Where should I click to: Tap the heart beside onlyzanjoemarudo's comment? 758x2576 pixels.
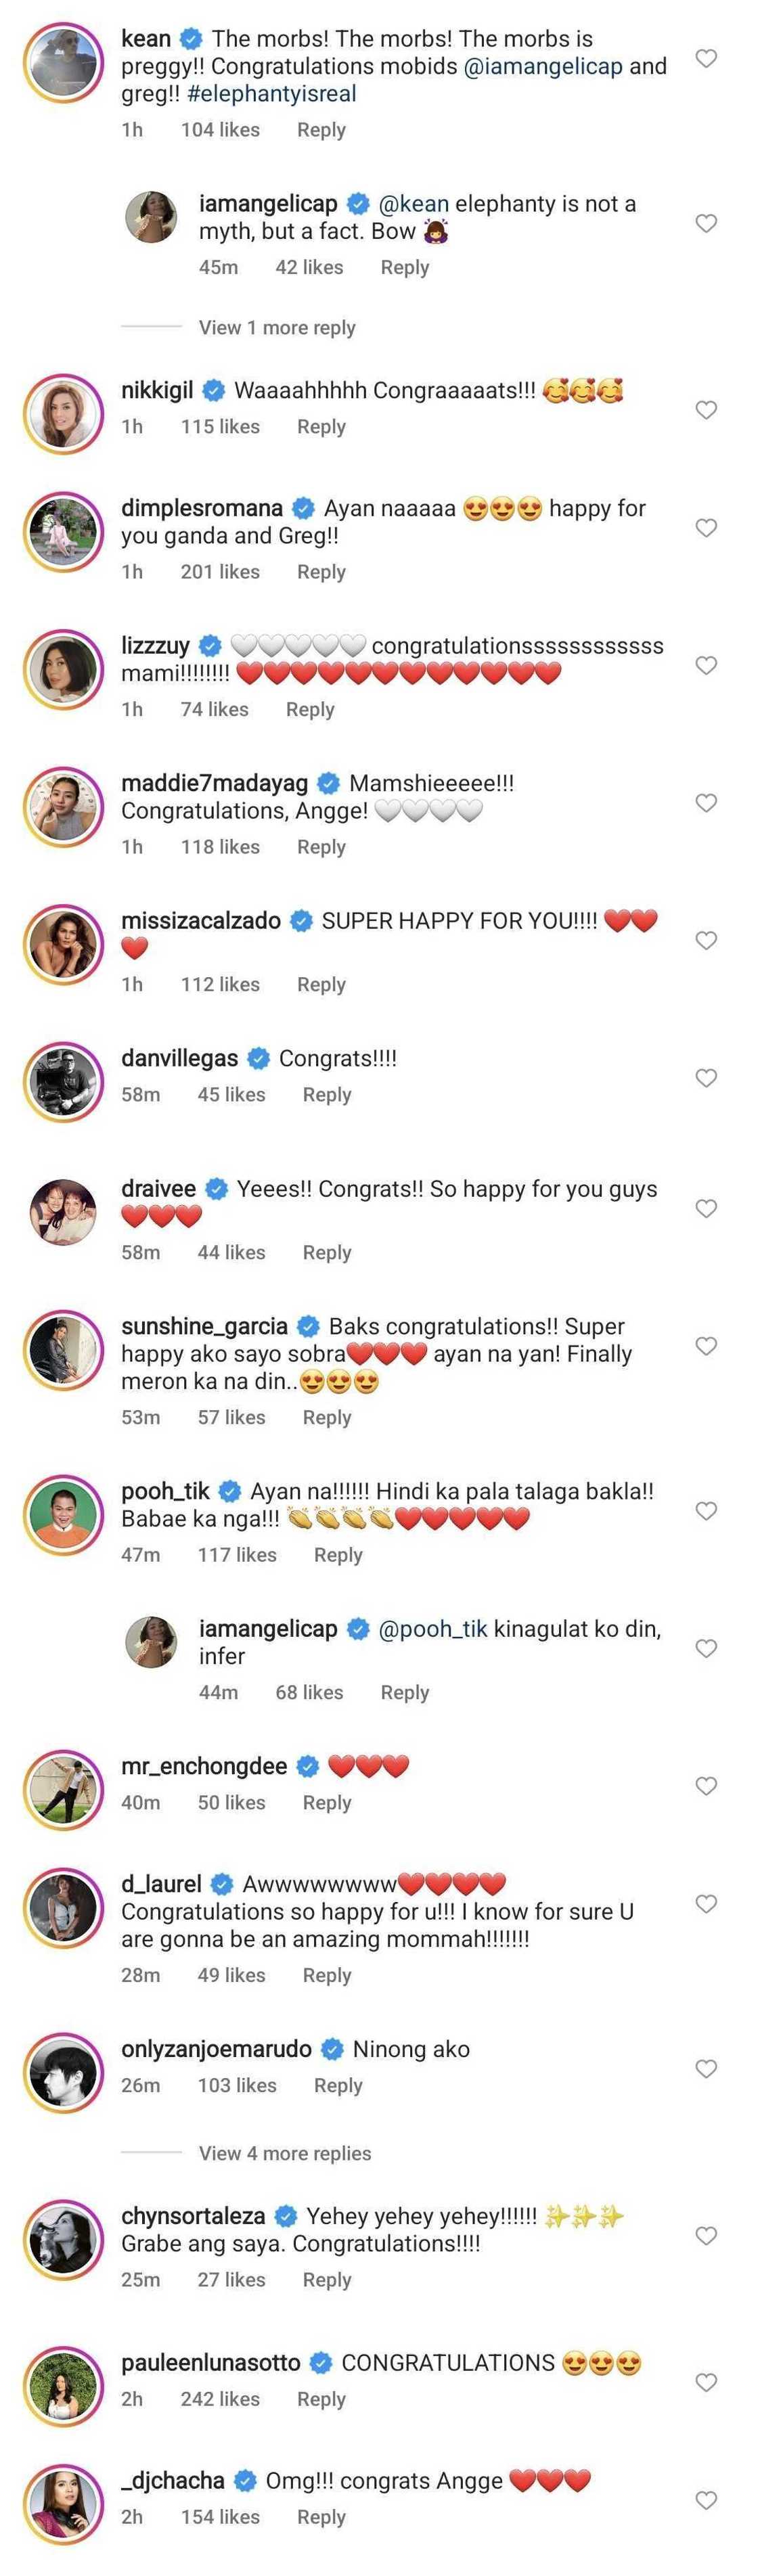706,2069
